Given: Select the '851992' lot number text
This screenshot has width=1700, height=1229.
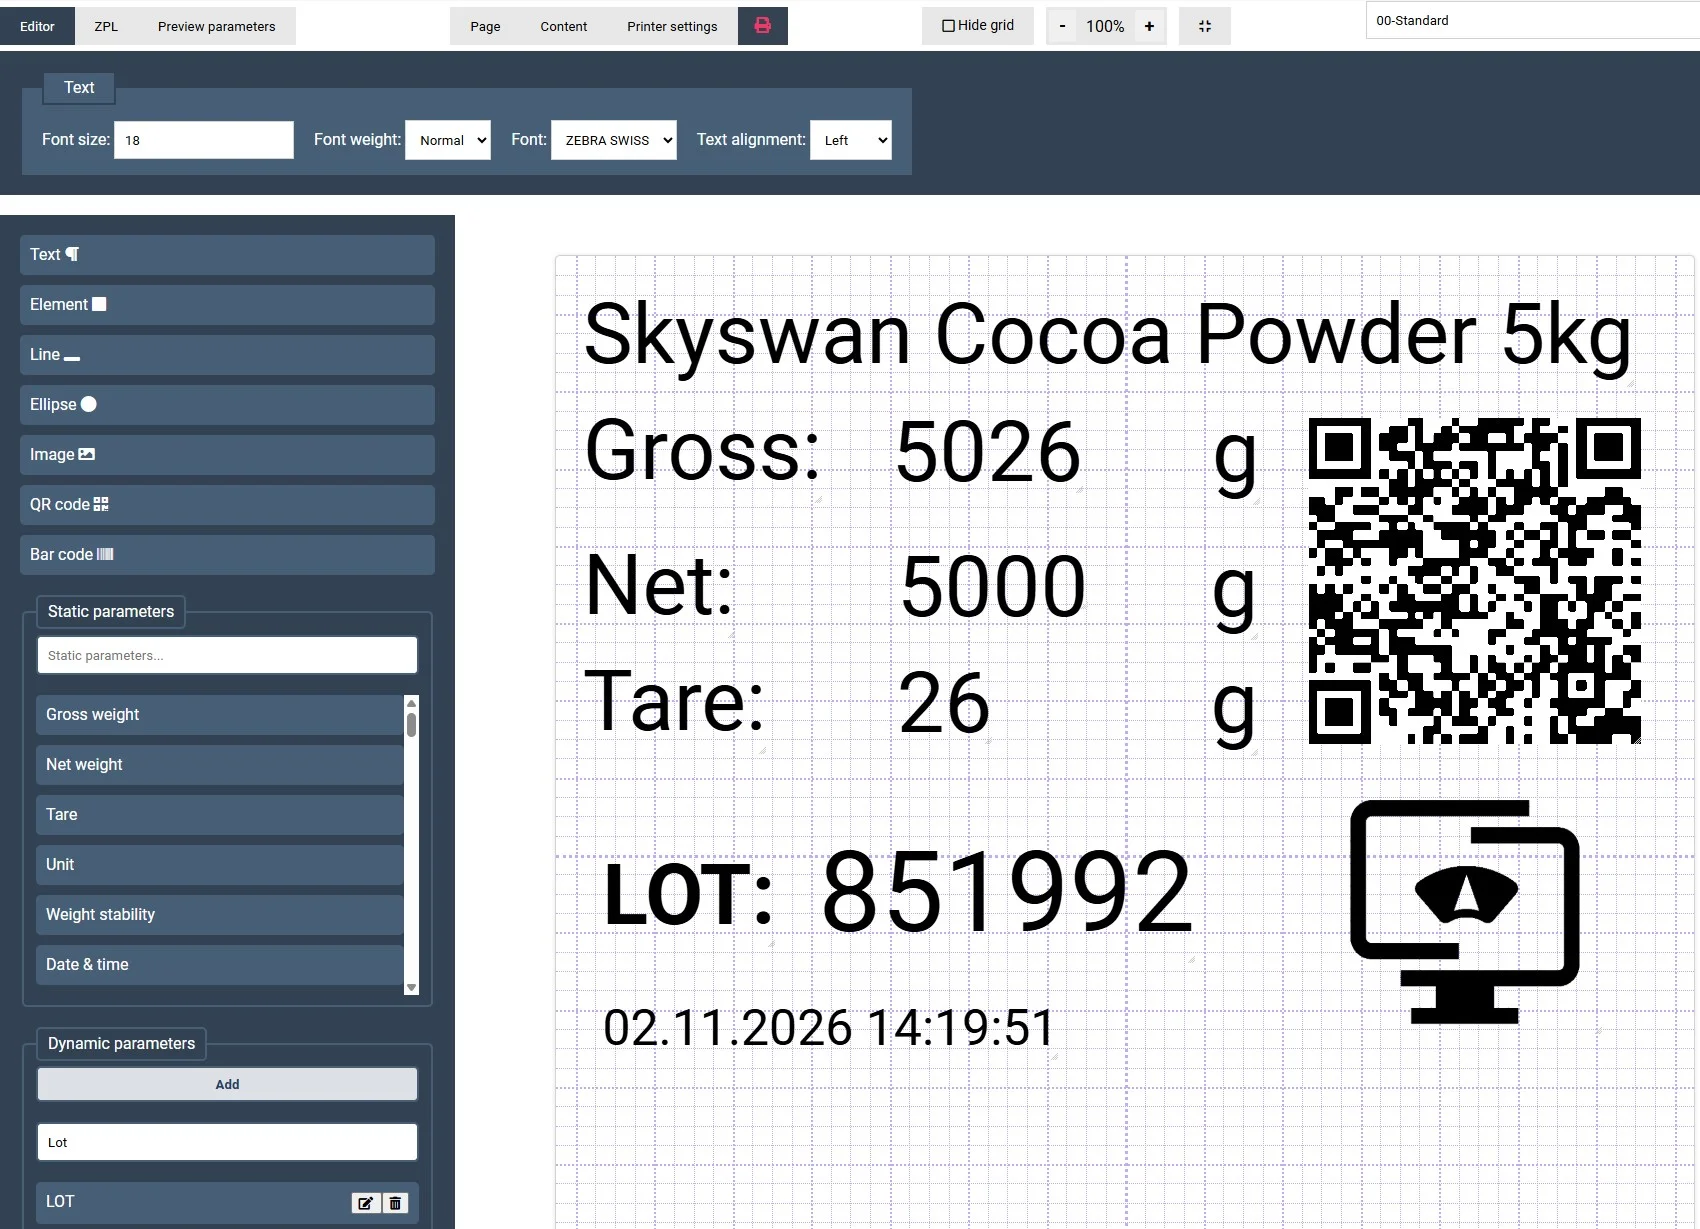Looking at the screenshot, I should coord(1007,892).
